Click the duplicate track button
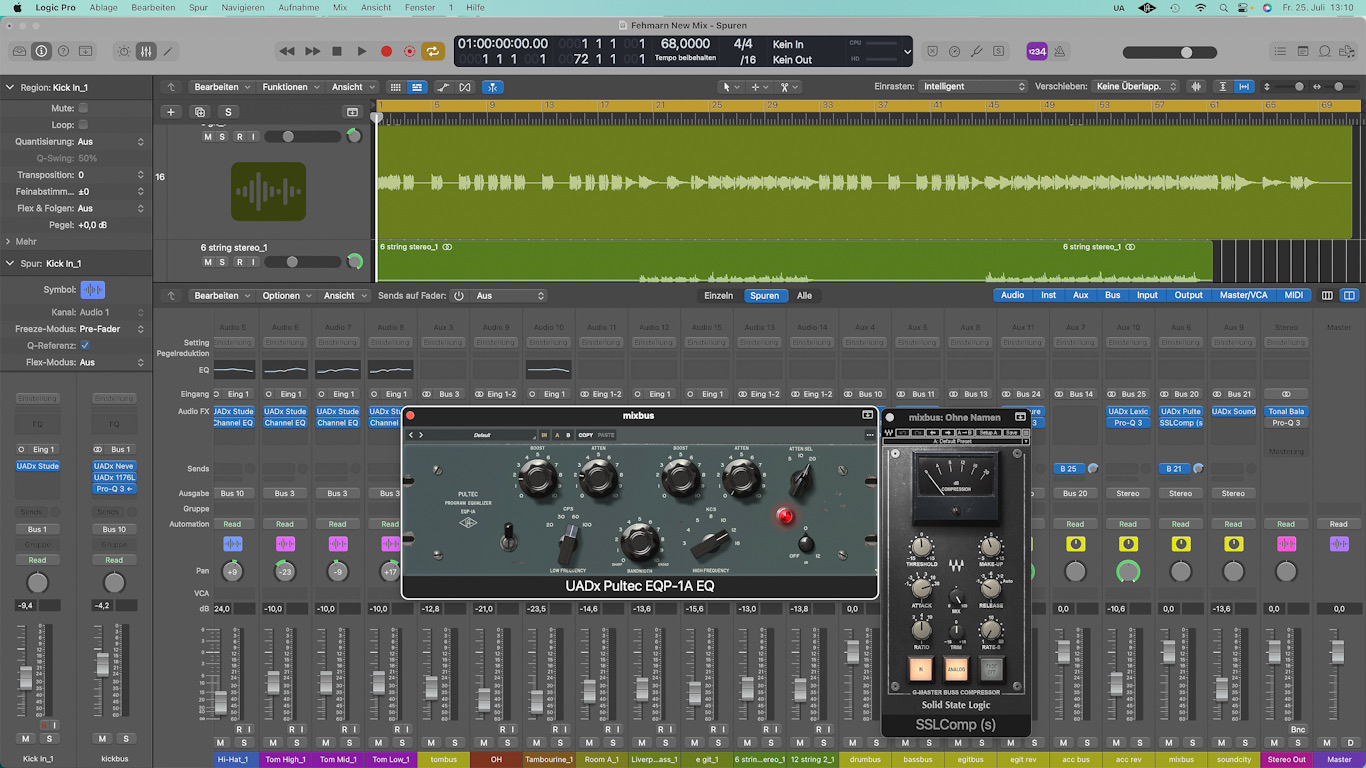Viewport: 1366px width, 768px height. coord(199,112)
